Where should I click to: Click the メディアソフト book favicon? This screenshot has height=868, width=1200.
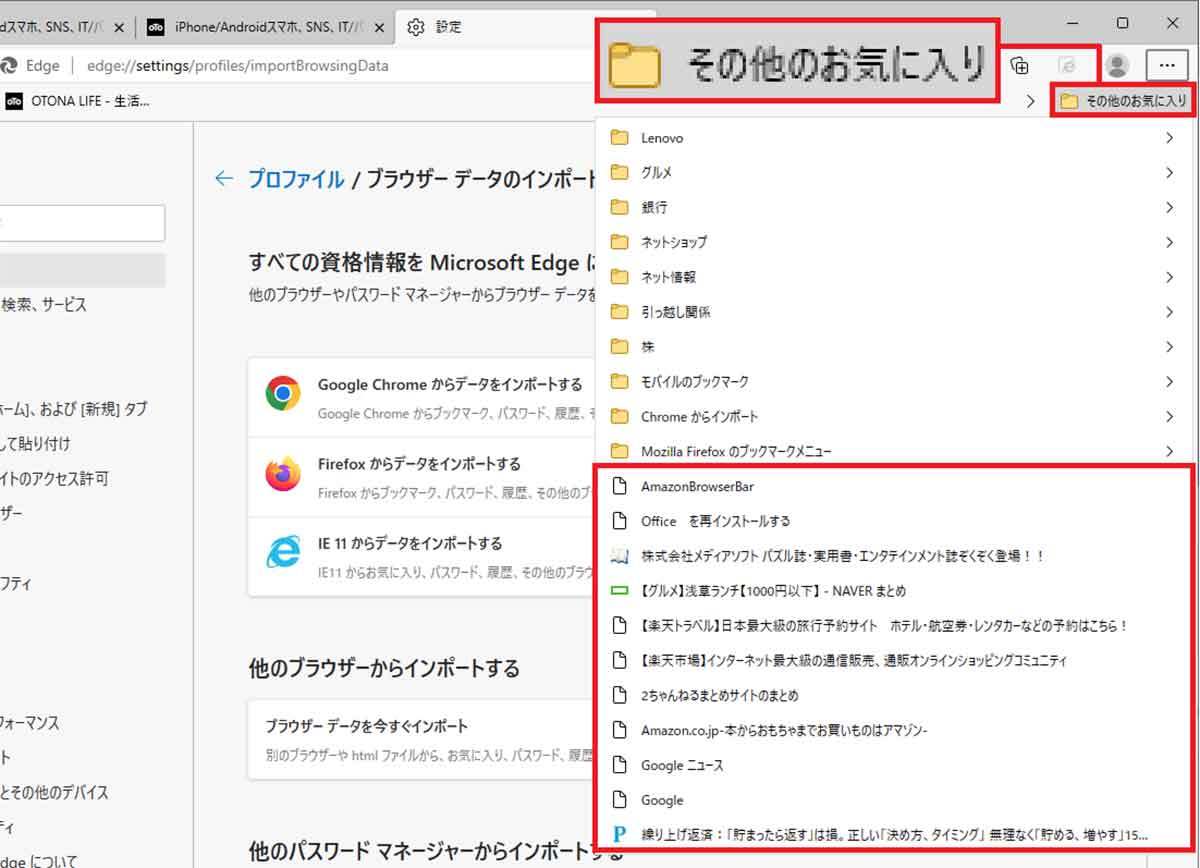[619, 556]
